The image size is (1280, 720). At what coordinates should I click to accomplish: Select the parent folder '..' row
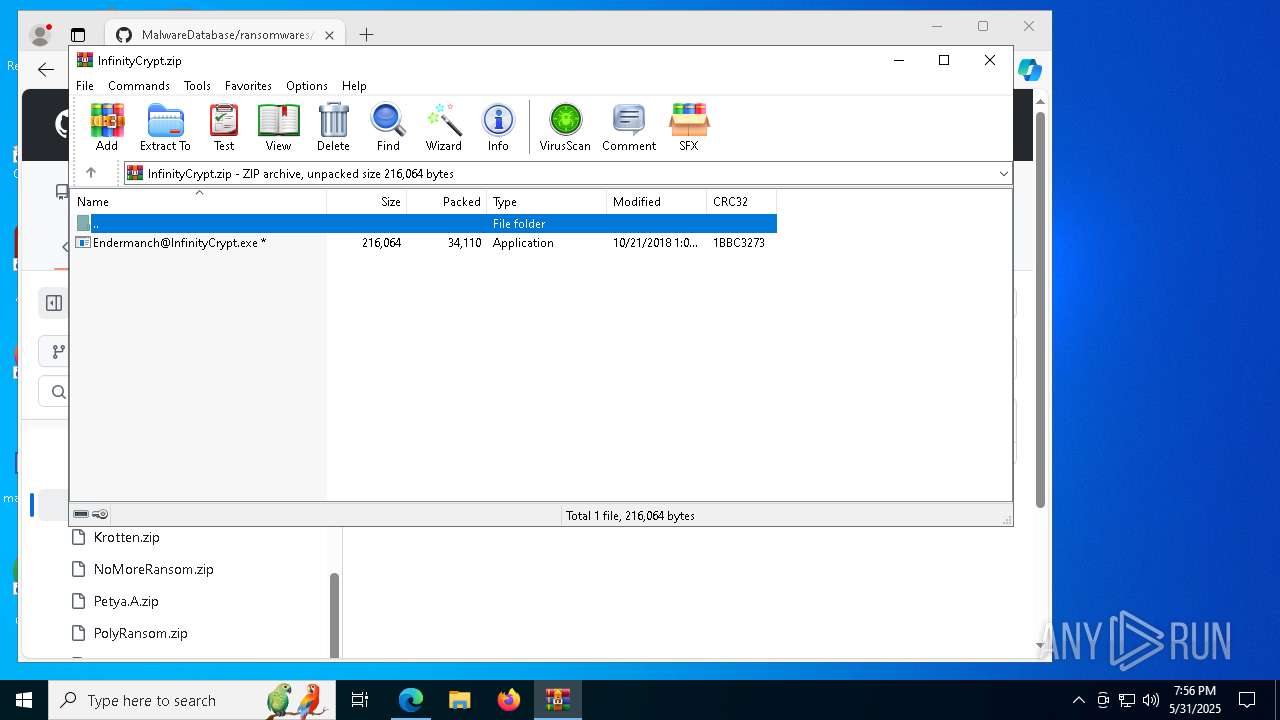[x=424, y=224]
